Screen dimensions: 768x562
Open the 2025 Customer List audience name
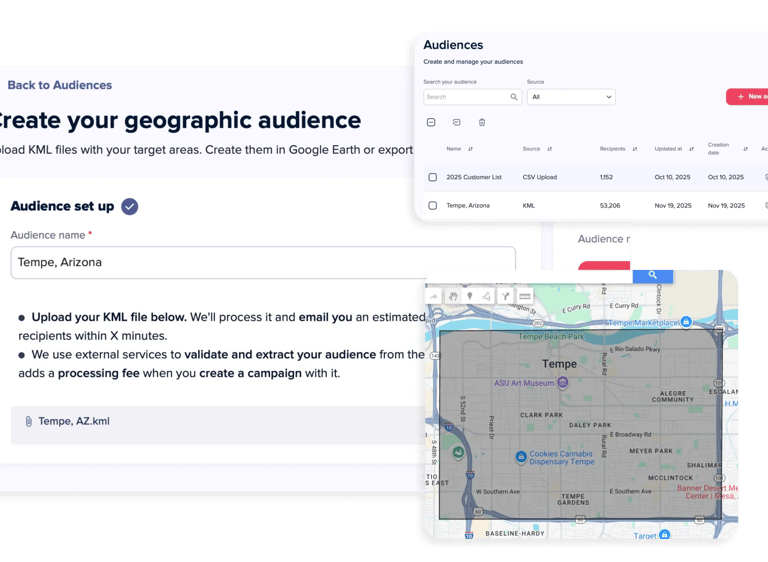pos(474,177)
